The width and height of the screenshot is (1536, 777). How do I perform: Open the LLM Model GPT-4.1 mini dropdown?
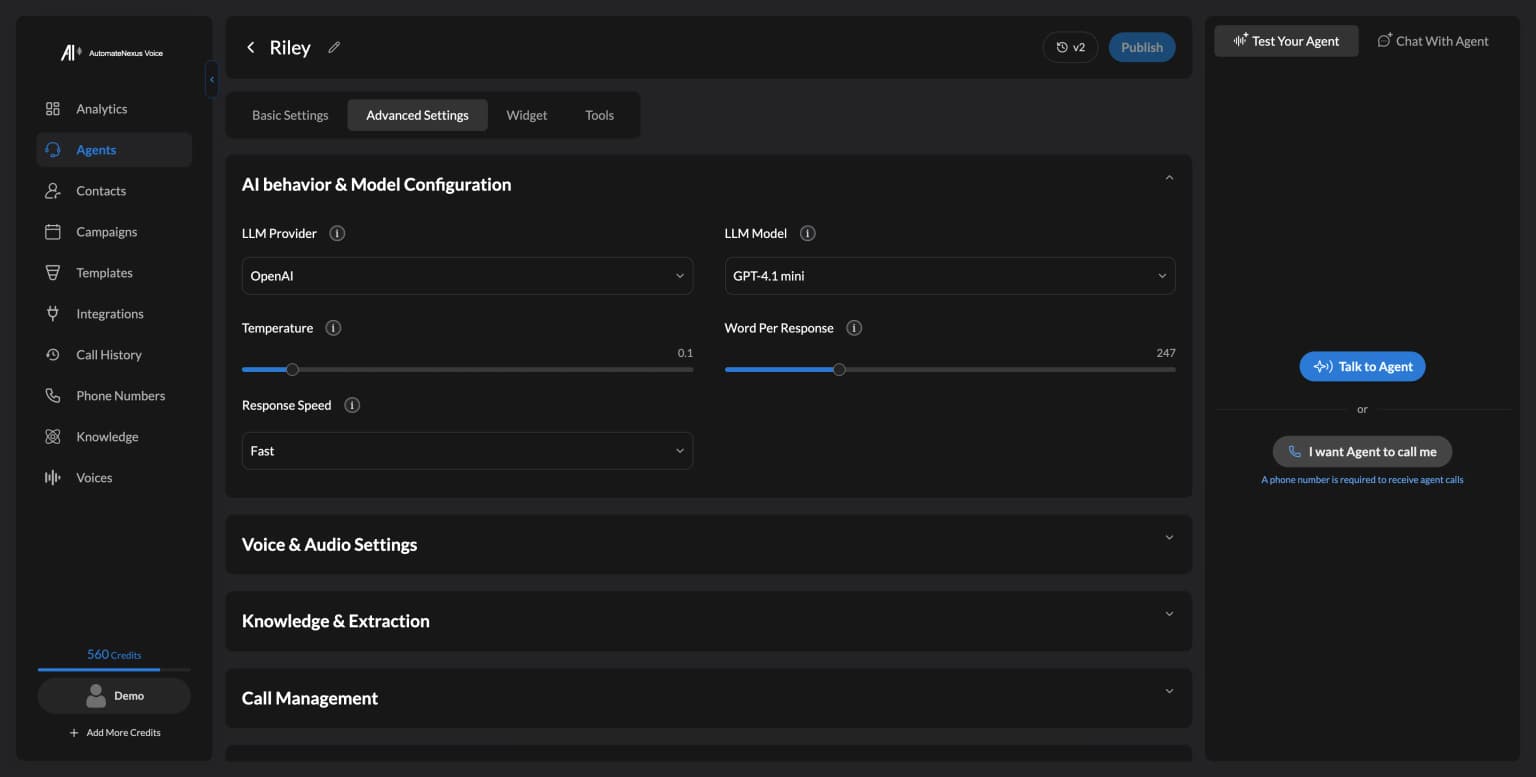coord(950,276)
